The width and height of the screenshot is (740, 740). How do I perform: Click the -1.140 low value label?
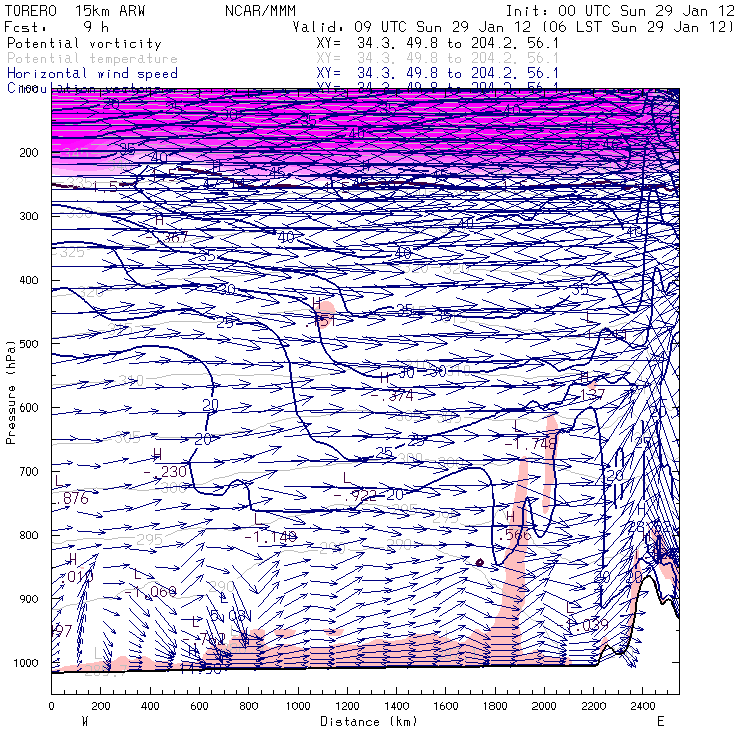click(271, 537)
